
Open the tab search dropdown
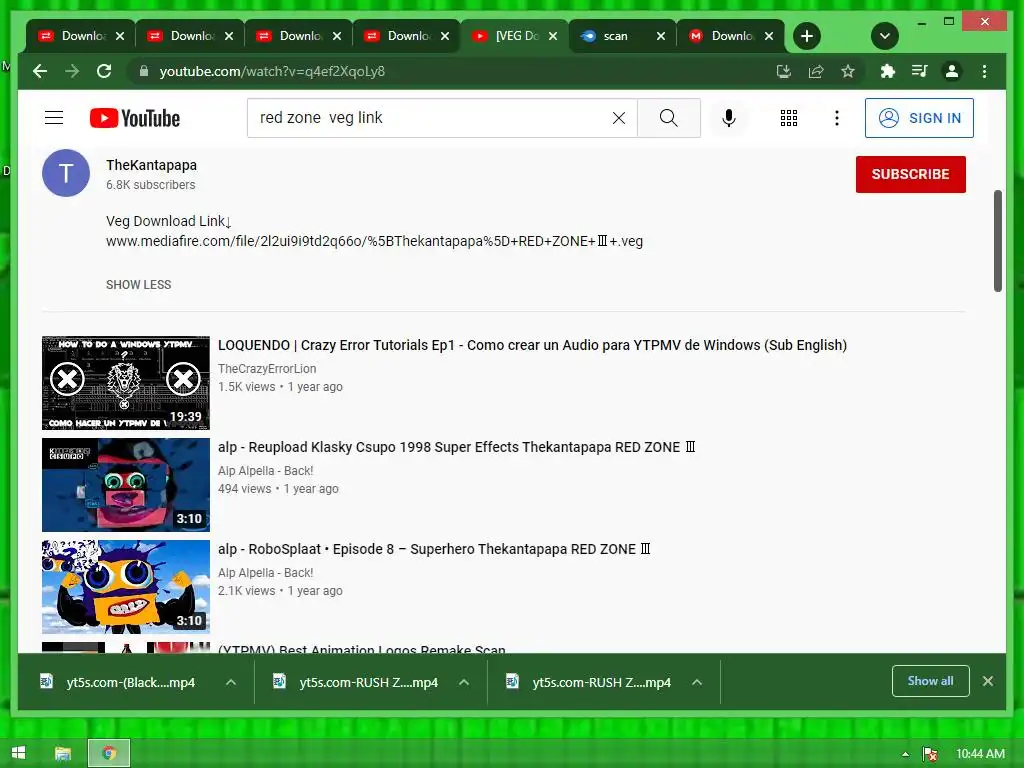[x=885, y=36]
